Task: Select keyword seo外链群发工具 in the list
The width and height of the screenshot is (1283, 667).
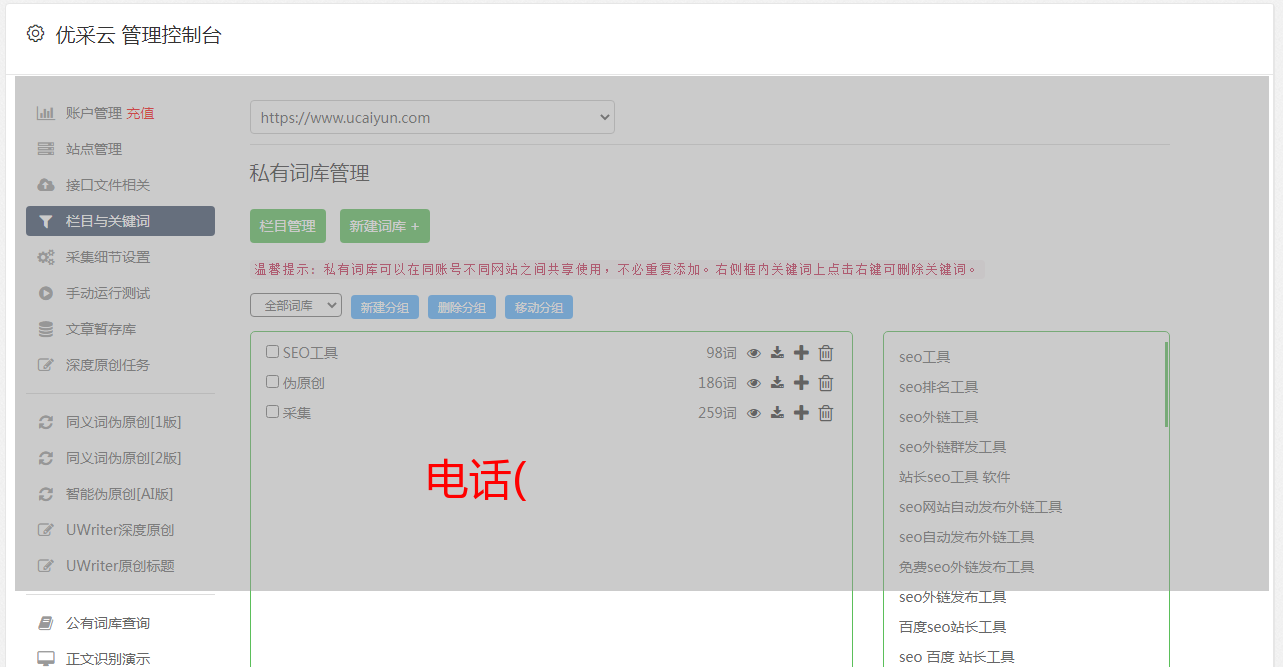Action: click(x=952, y=447)
